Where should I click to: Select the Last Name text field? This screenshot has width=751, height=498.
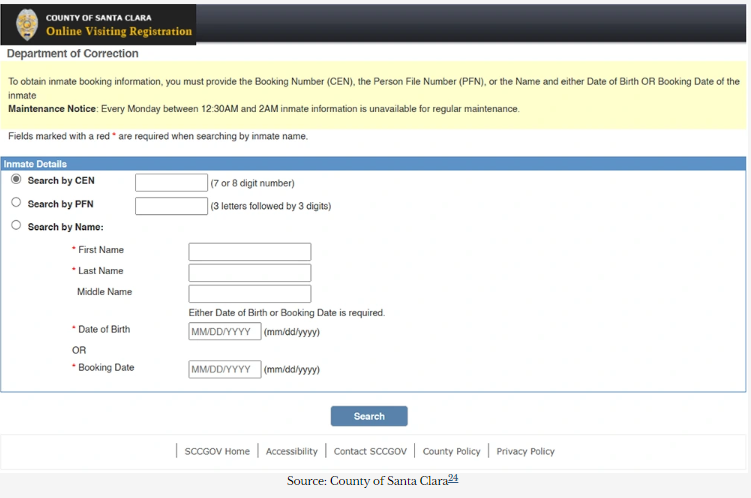(249, 273)
